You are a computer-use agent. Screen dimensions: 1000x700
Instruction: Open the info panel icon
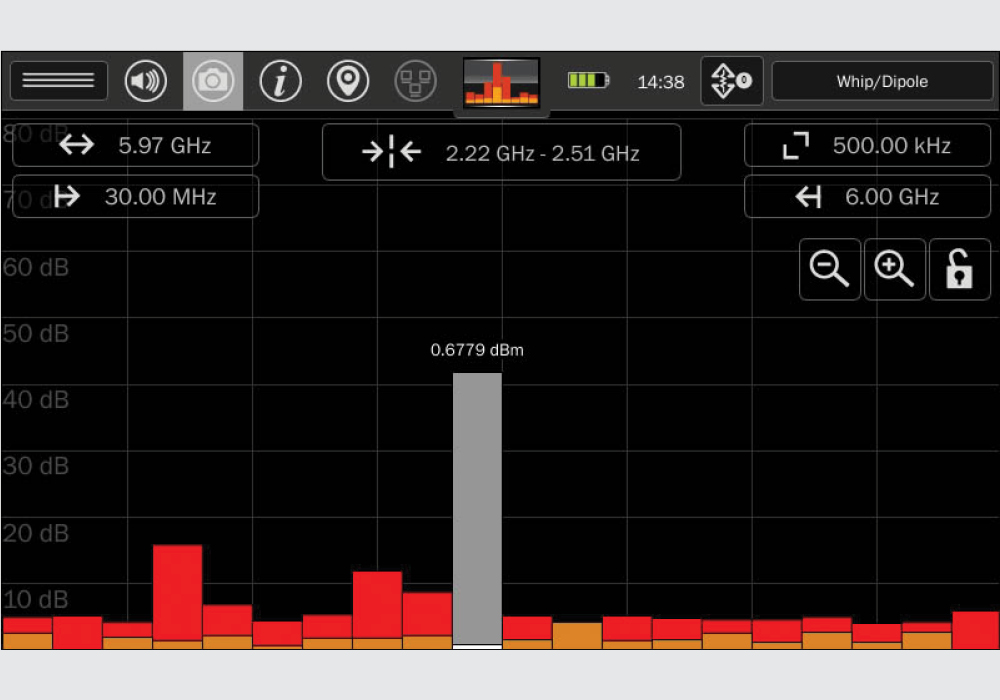pos(281,81)
